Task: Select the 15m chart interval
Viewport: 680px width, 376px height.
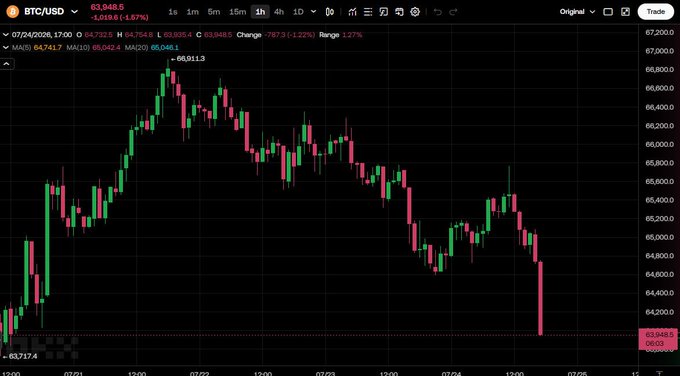Action: pyautogui.click(x=237, y=12)
